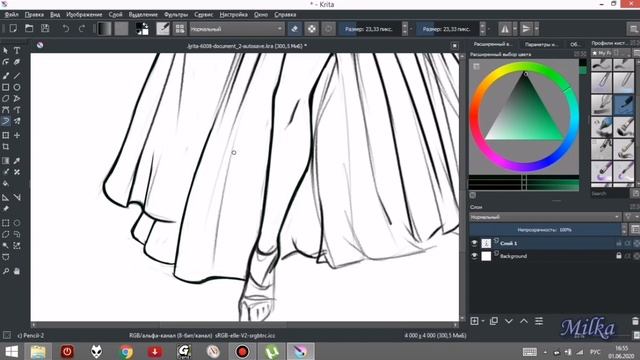
Task: Open the Фильтры menu
Action: [176, 14]
